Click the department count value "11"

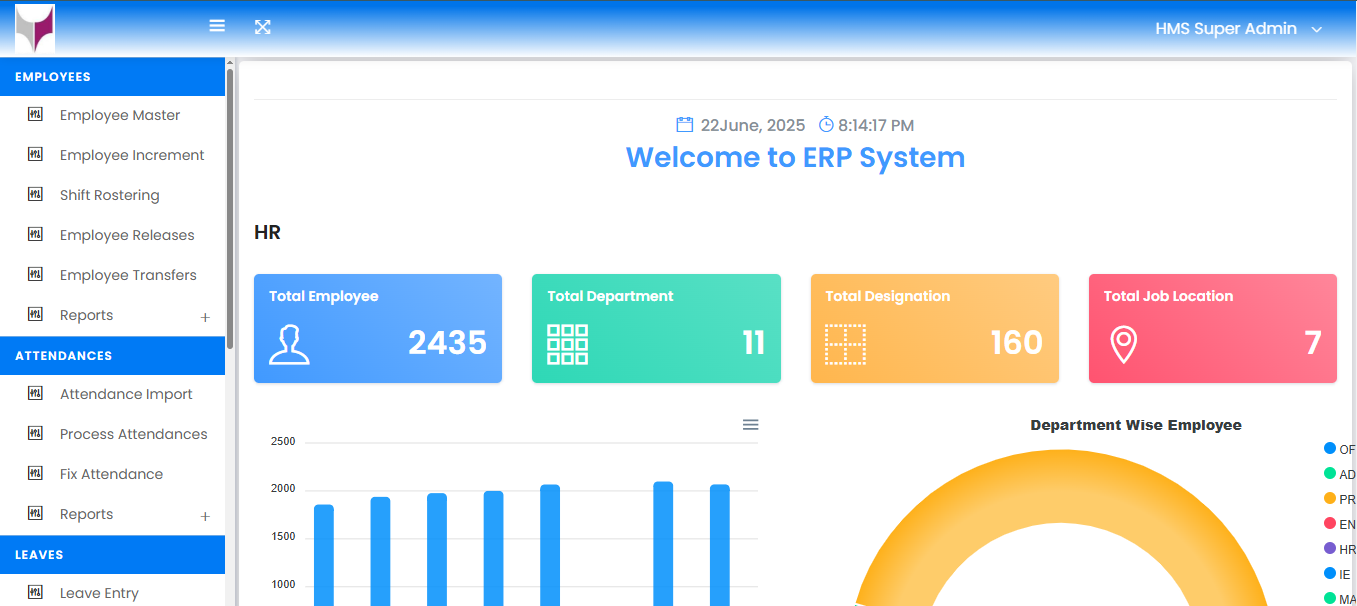(754, 343)
